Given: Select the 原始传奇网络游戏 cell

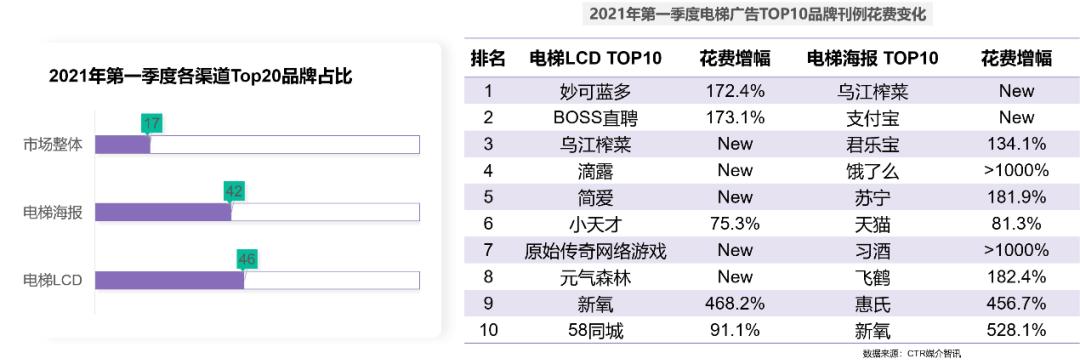Looking at the screenshot, I should point(595,251).
